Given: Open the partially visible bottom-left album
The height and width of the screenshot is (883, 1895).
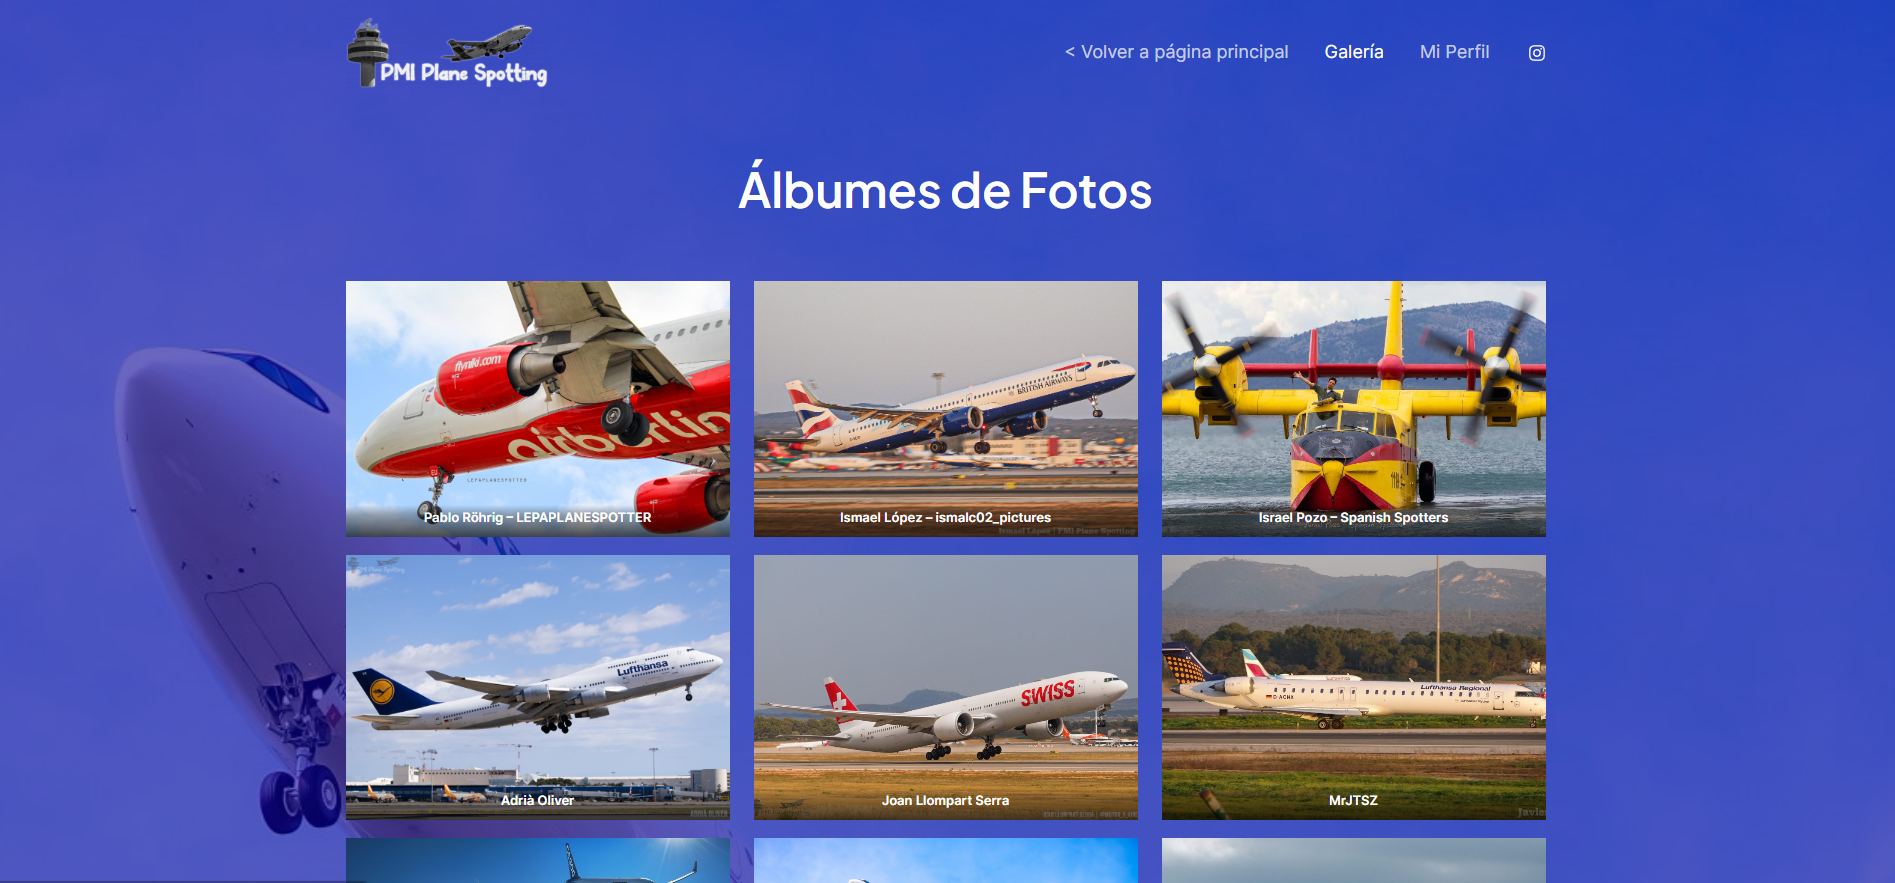Looking at the screenshot, I should tap(538, 860).
